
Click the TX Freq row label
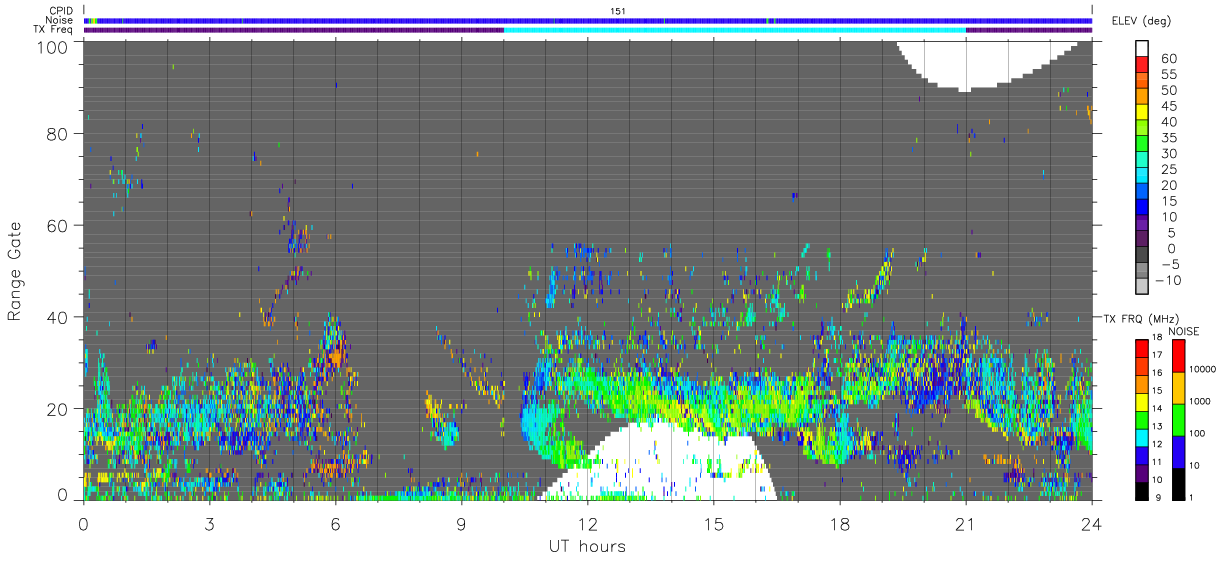coord(55,30)
